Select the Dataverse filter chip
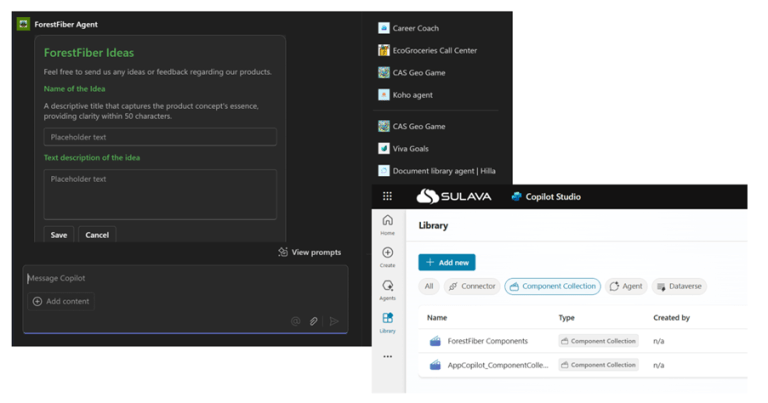 679,286
